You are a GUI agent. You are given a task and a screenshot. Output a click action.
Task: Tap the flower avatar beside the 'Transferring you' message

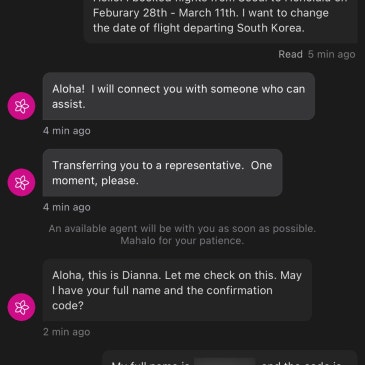[21, 182]
